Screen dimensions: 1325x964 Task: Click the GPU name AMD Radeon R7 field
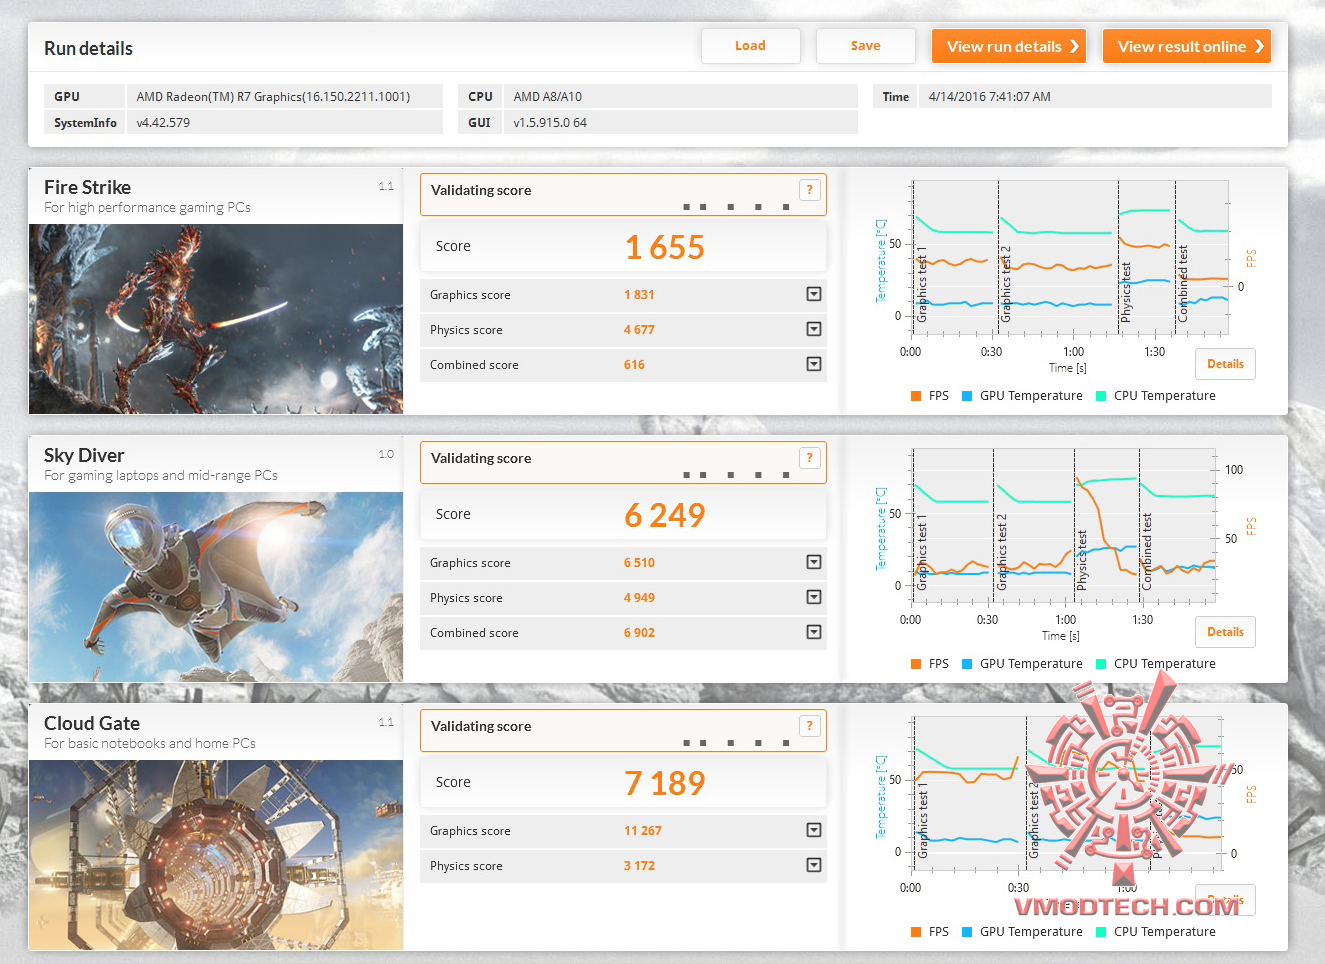(284, 96)
